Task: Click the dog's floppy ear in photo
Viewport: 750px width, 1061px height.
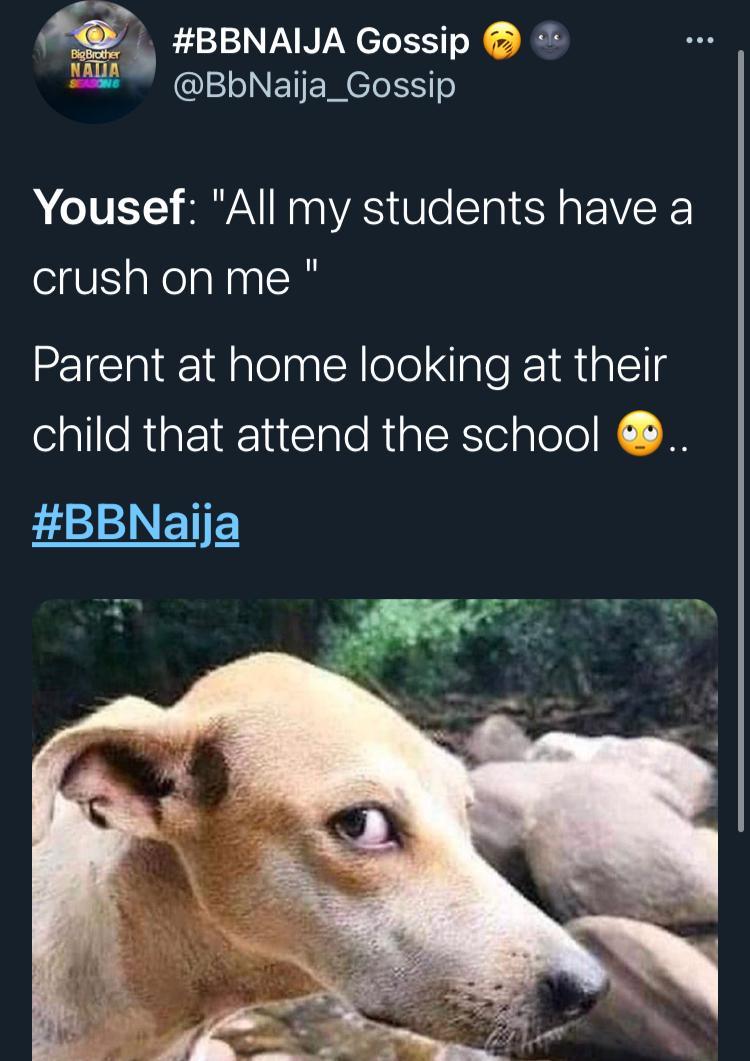Action: pyautogui.click(x=120, y=770)
